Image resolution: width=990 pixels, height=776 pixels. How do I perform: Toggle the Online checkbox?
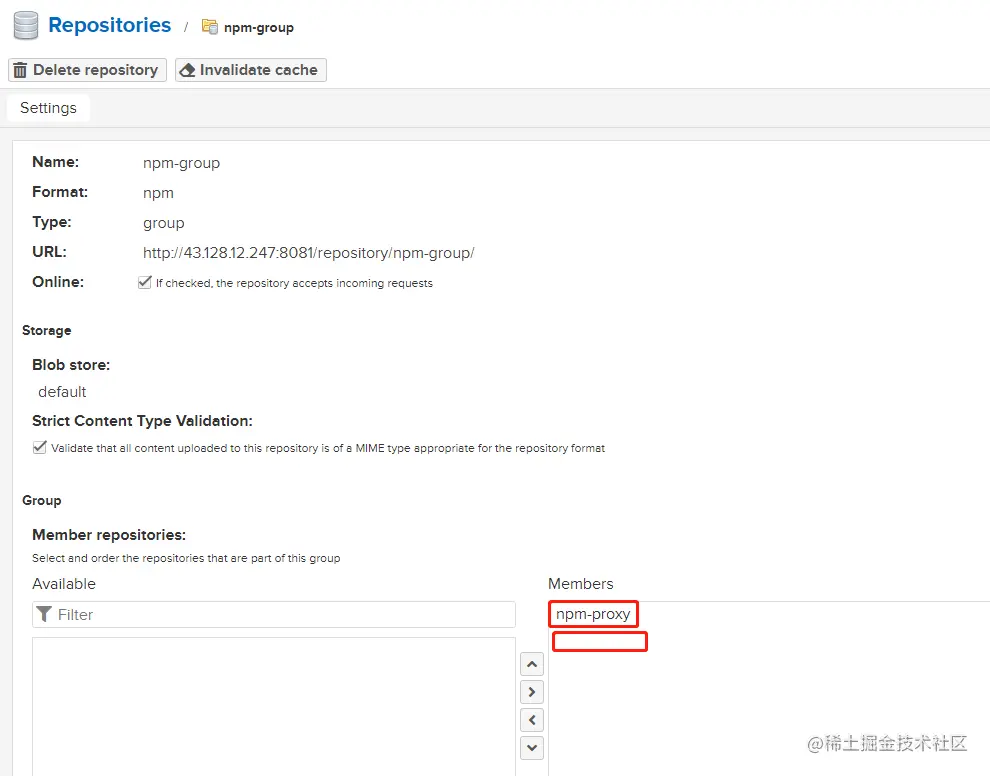click(145, 282)
